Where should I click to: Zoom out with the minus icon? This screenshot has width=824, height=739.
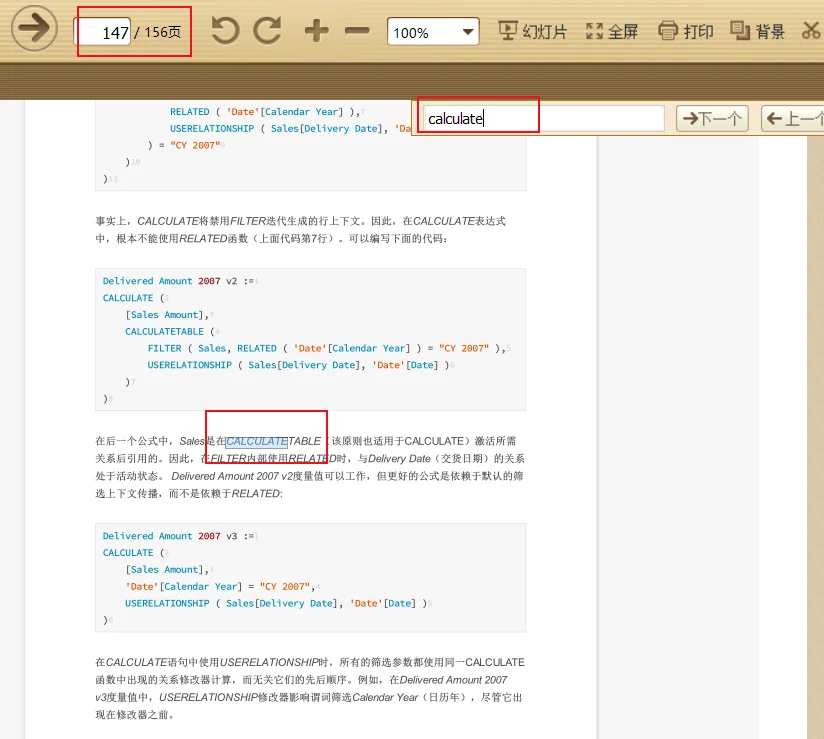(357, 30)
